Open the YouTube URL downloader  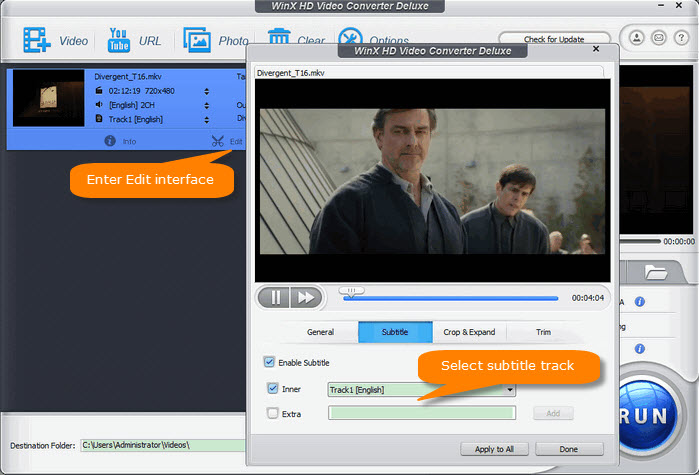[119, 40]
